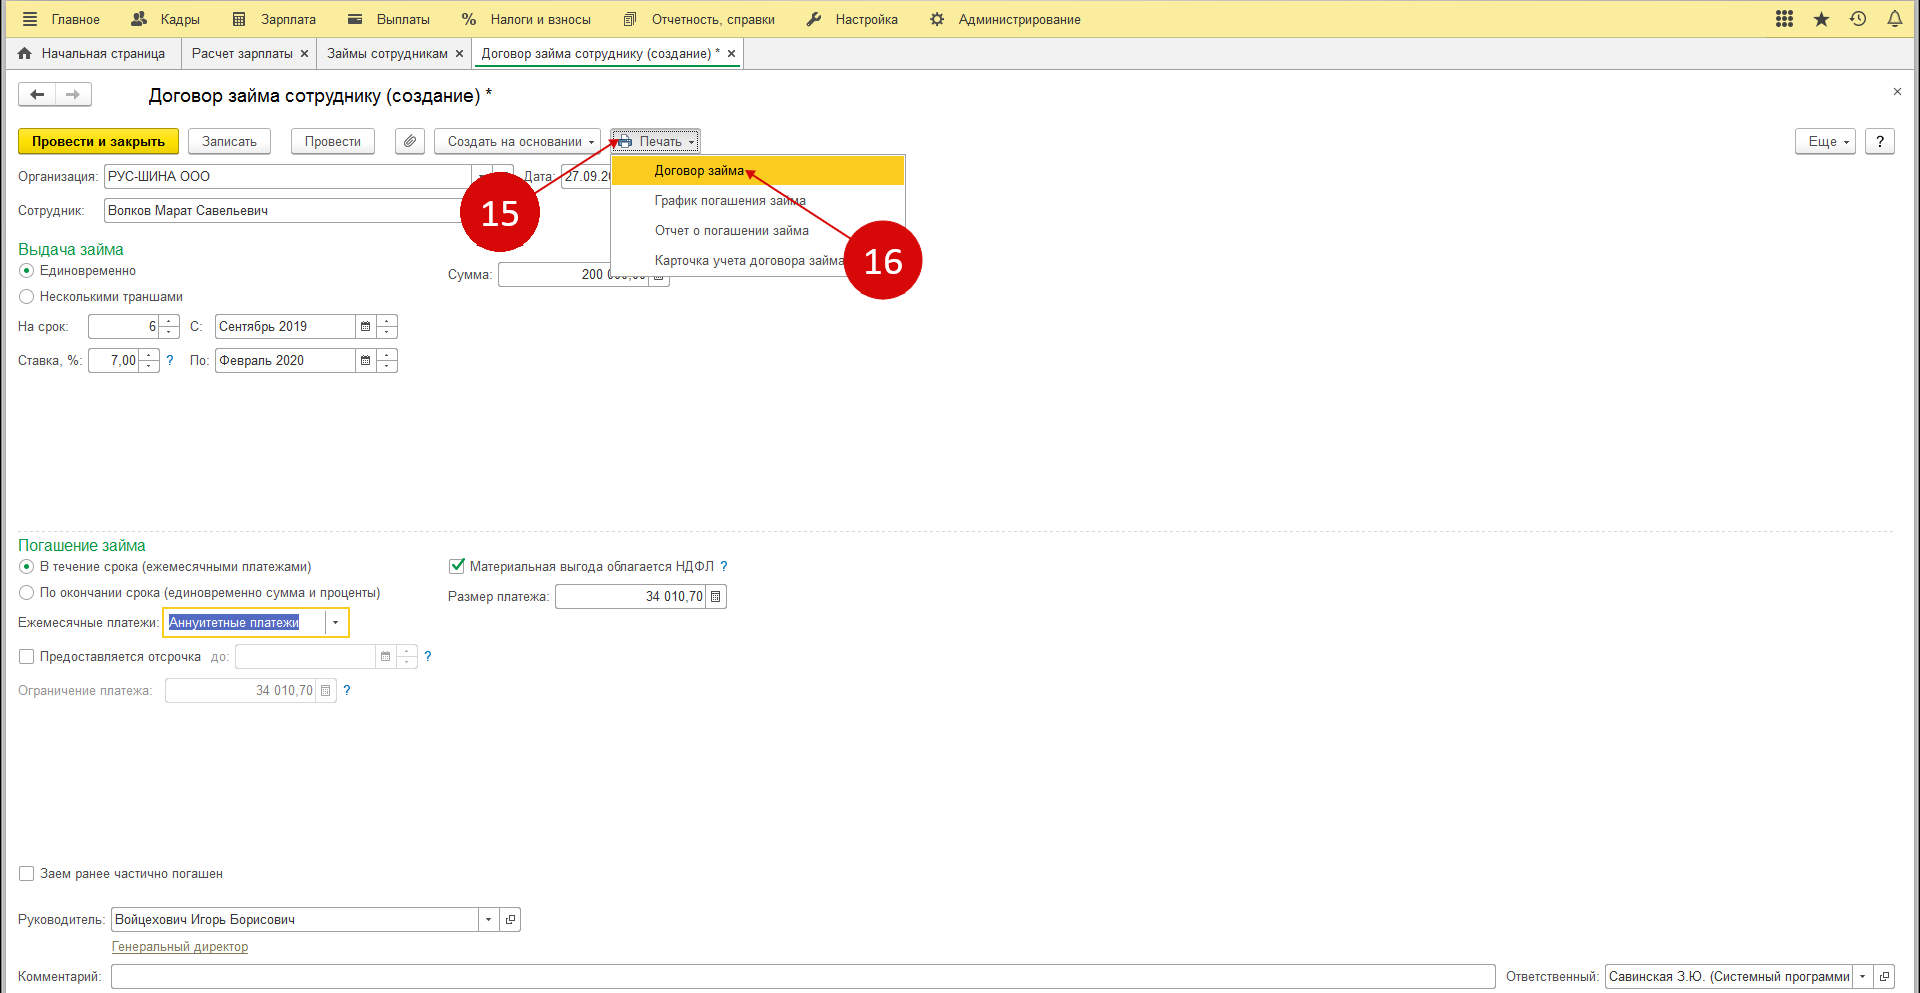Viewport: 1920px width, 993px height.
Task: Choose Отчет о погашении займа item
Action: pyautogui.click(x=757, y=231)
